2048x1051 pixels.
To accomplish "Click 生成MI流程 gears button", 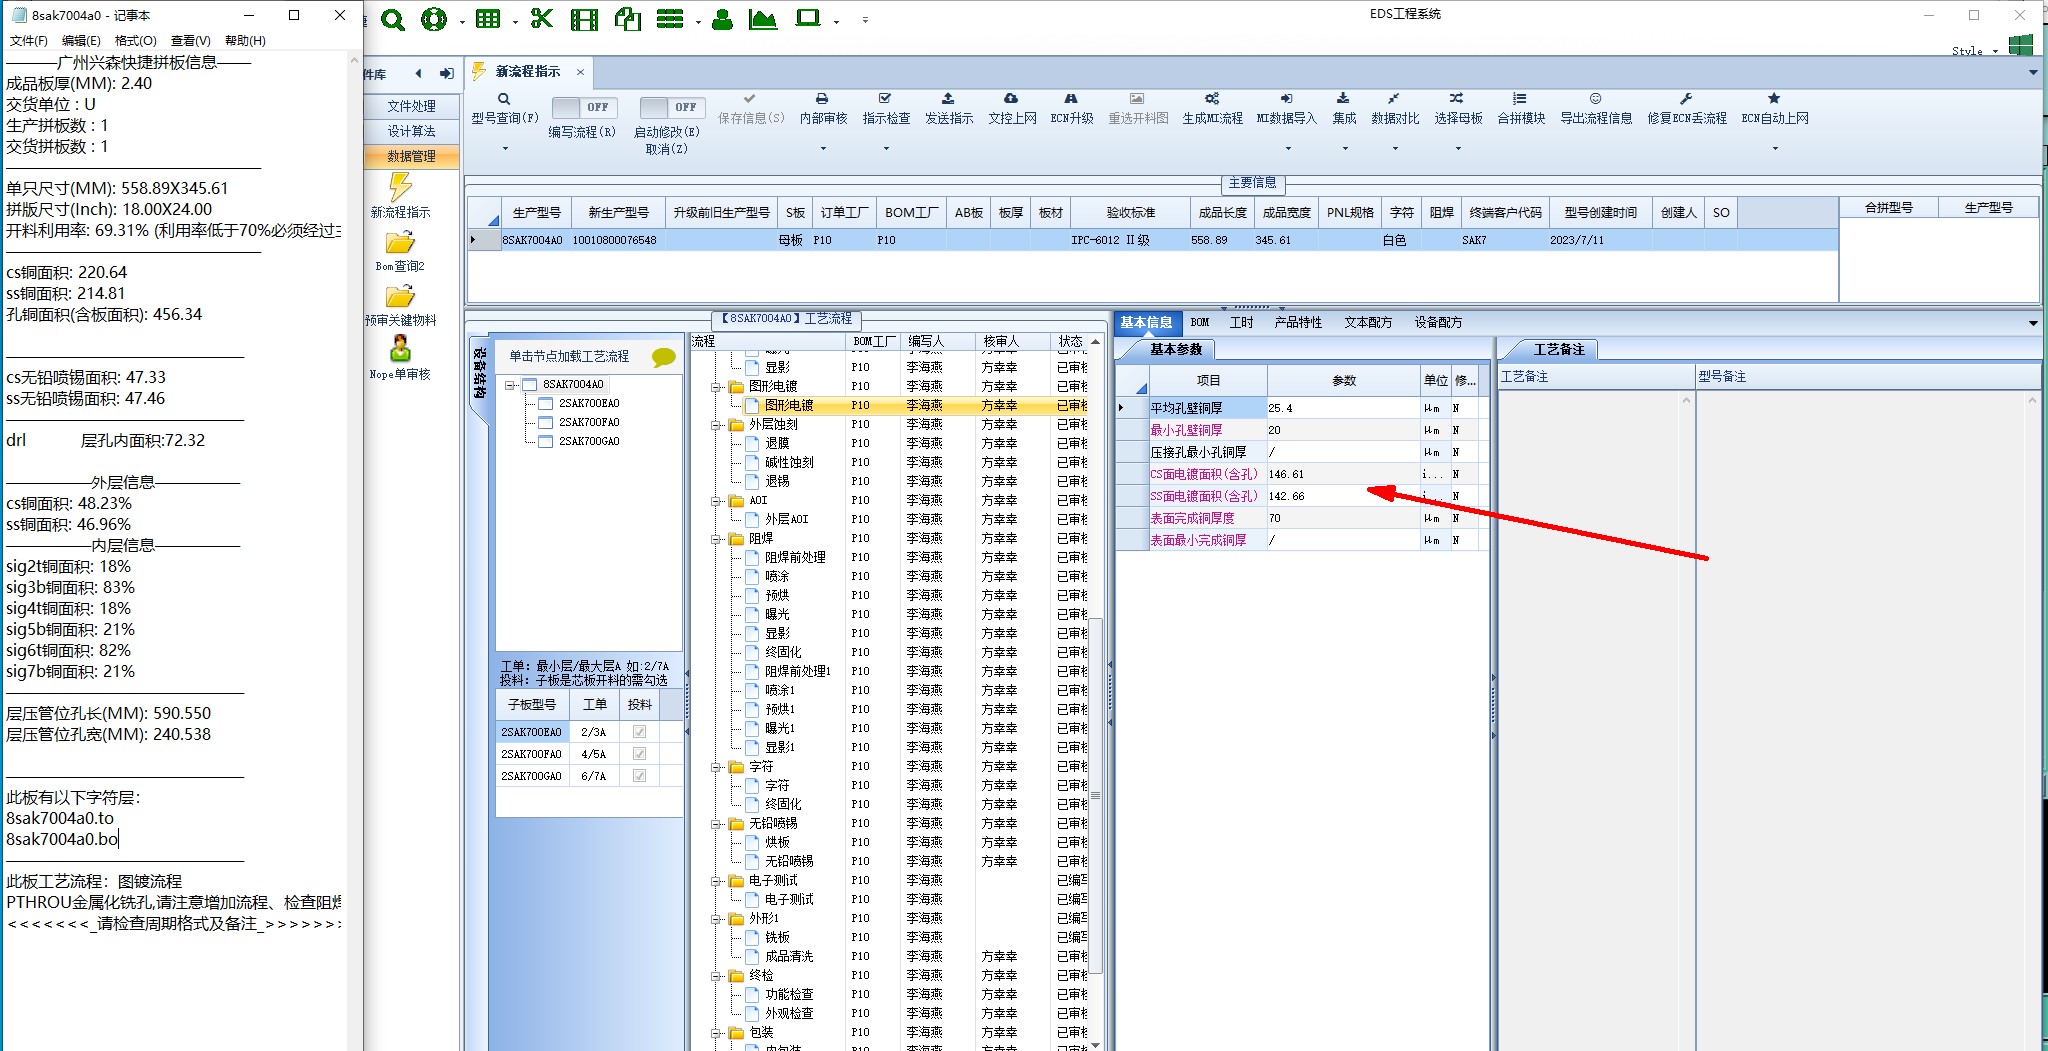I will 1212,109.
